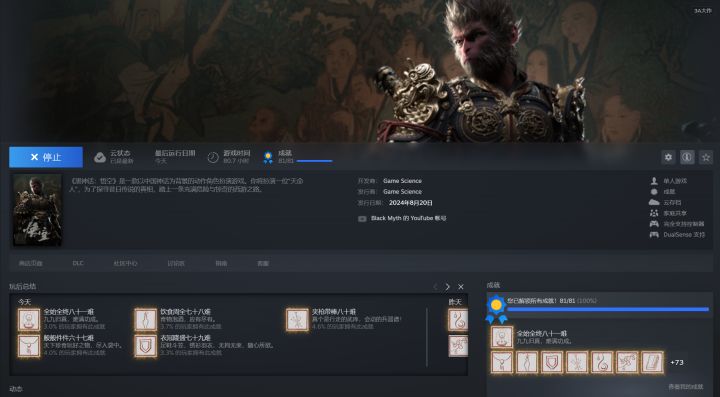The image size is (720, 397).
Task: Click scroll achievement icon in achievements panel row
Action: coord(652,362)
